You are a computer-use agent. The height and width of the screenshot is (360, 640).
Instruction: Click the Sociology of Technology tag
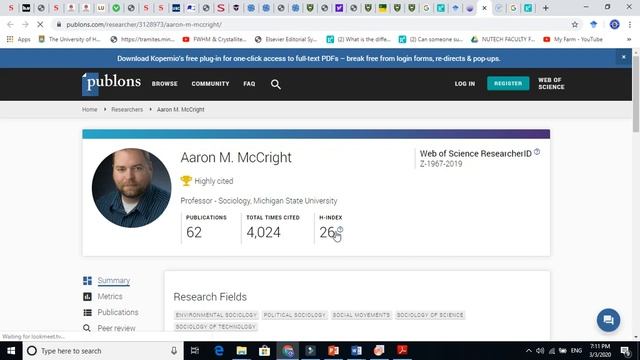(215, 327)
